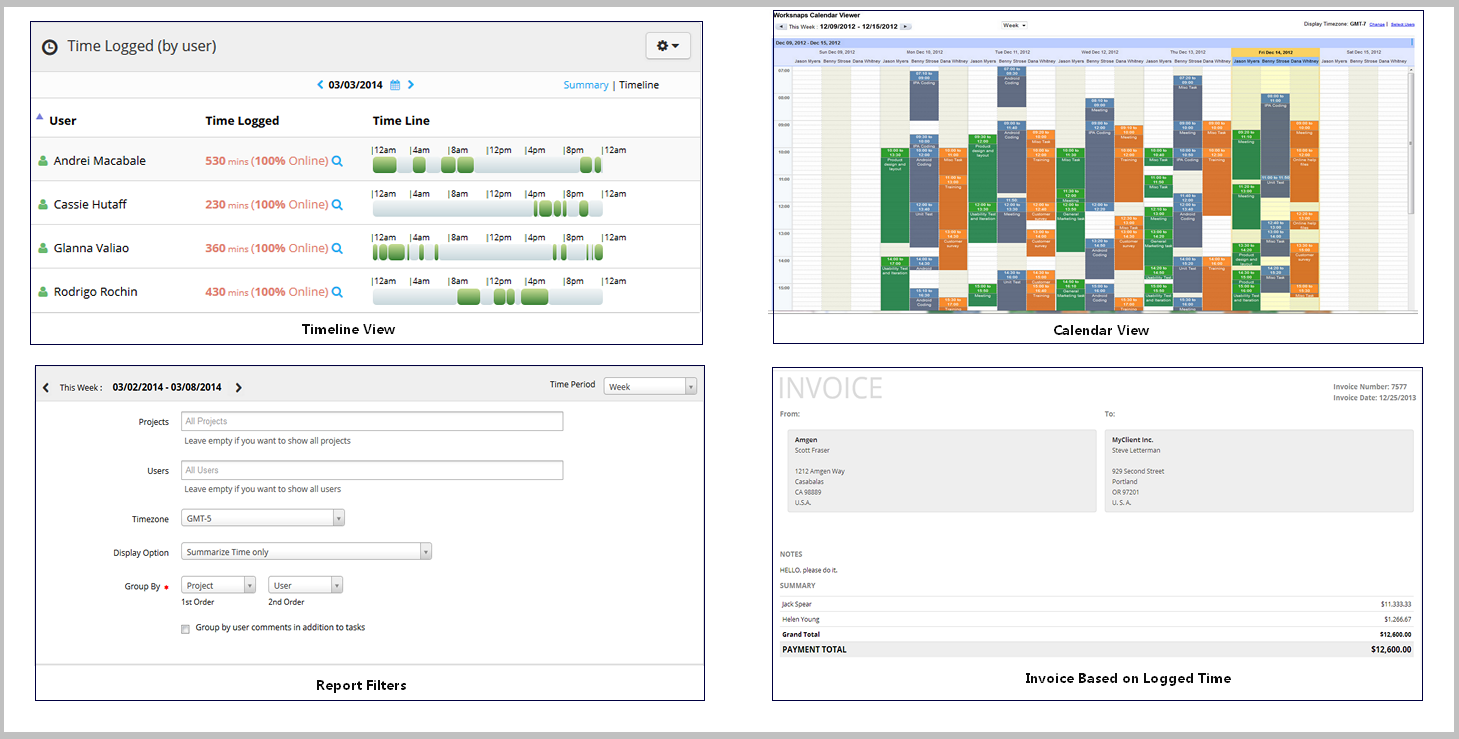Enable group by user comments checkbox
This screenshot has width=1459, height=739.
coord(185,629)
